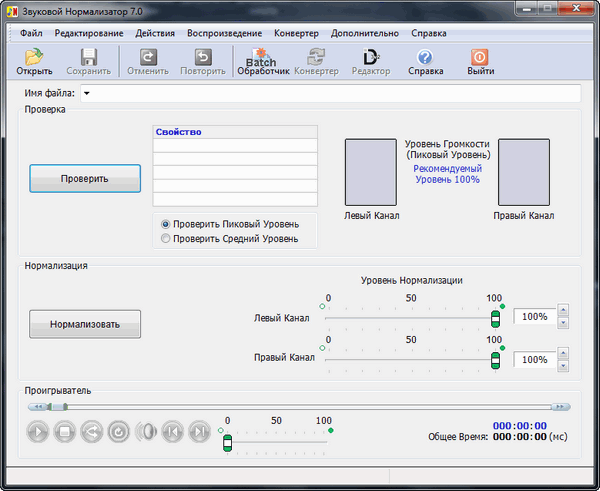The height and width of the screenshot is (491, 600).
Task: Stop playback with the stop button
Action: click(64, 432)
